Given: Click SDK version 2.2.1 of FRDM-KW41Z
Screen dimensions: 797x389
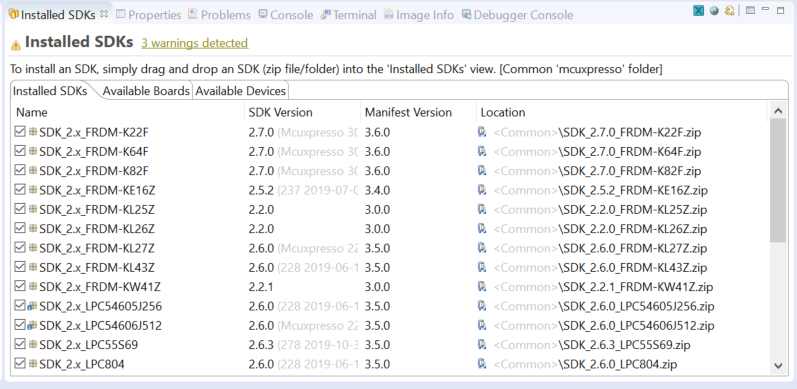Looking at the screenshot, I should [x=261, y=287].
